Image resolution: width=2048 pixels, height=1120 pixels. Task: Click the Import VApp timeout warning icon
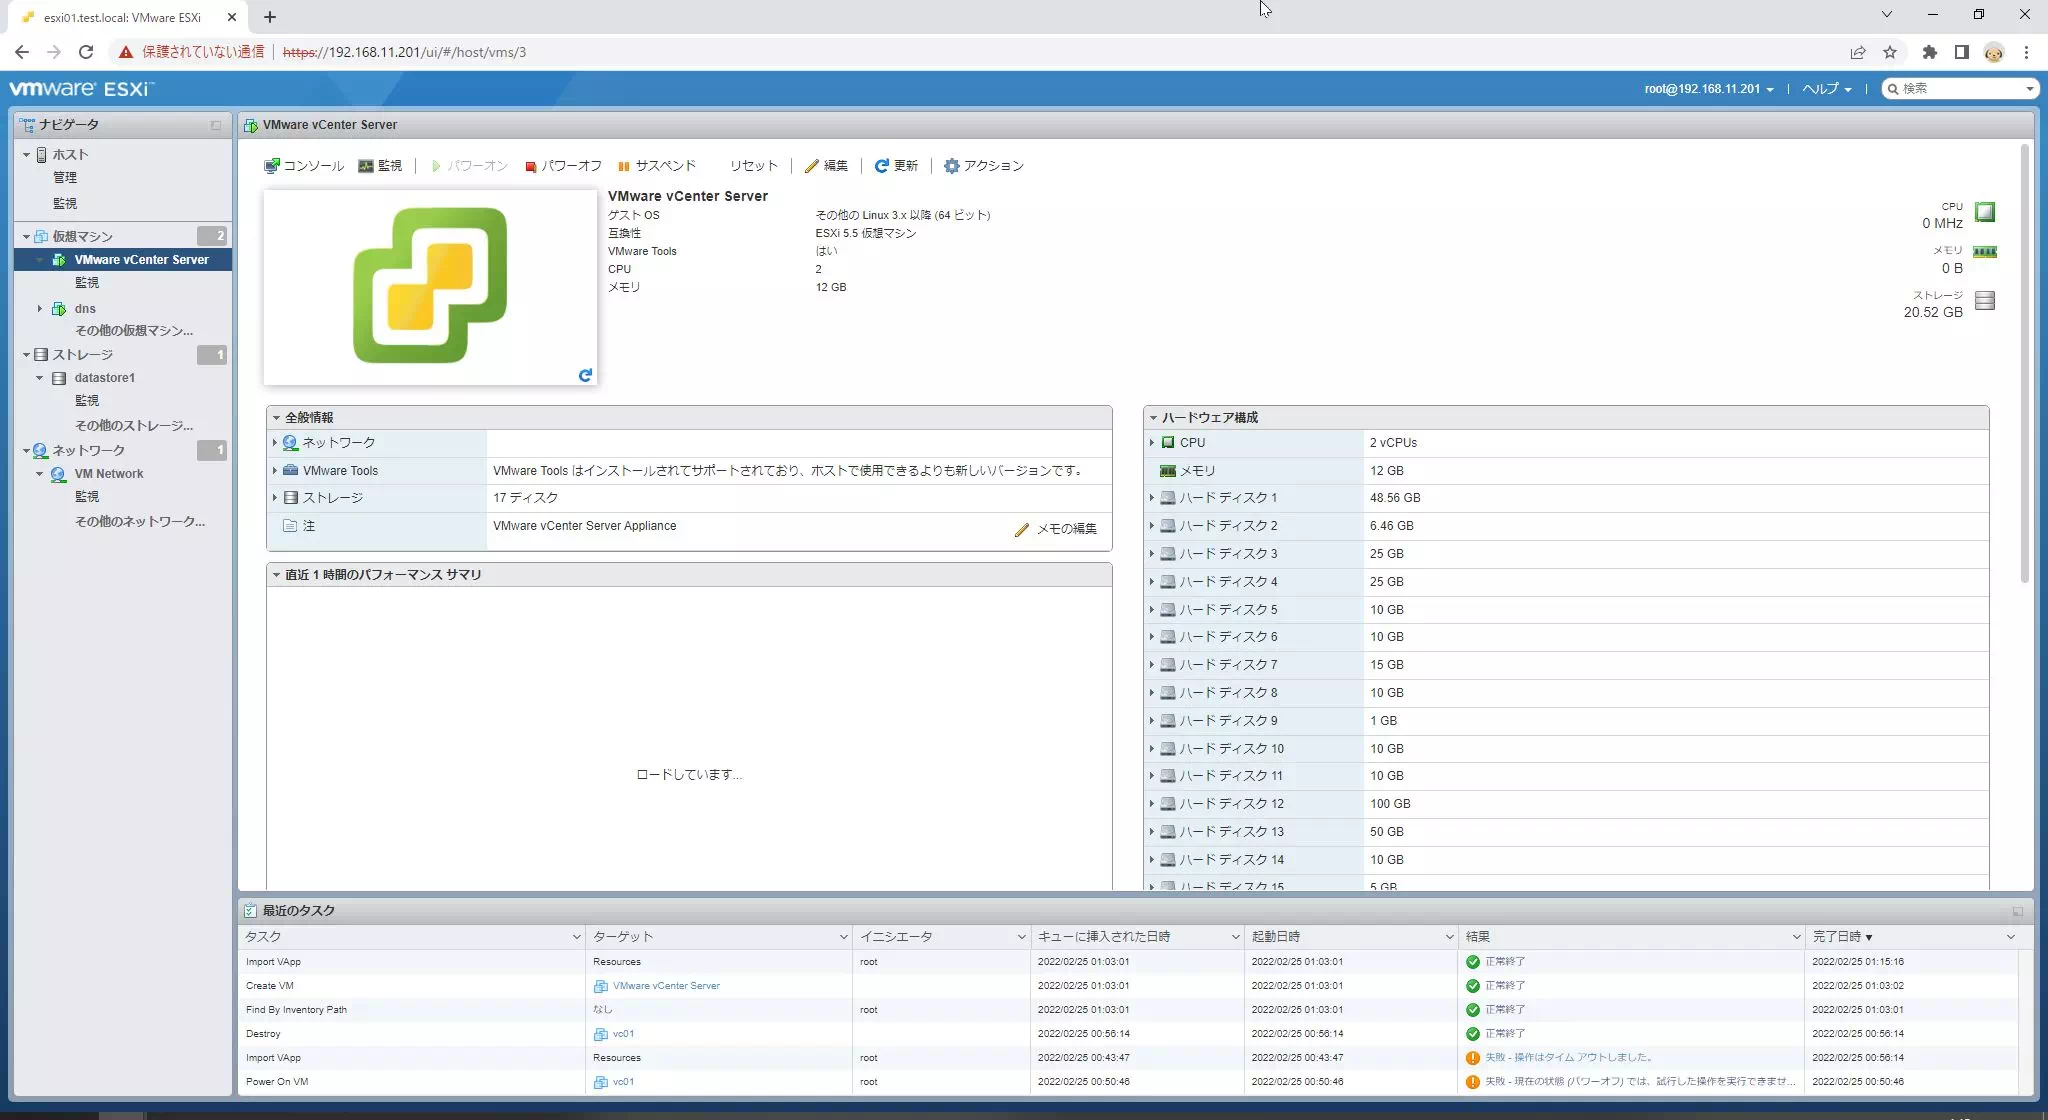(x=1472, y=1058)
